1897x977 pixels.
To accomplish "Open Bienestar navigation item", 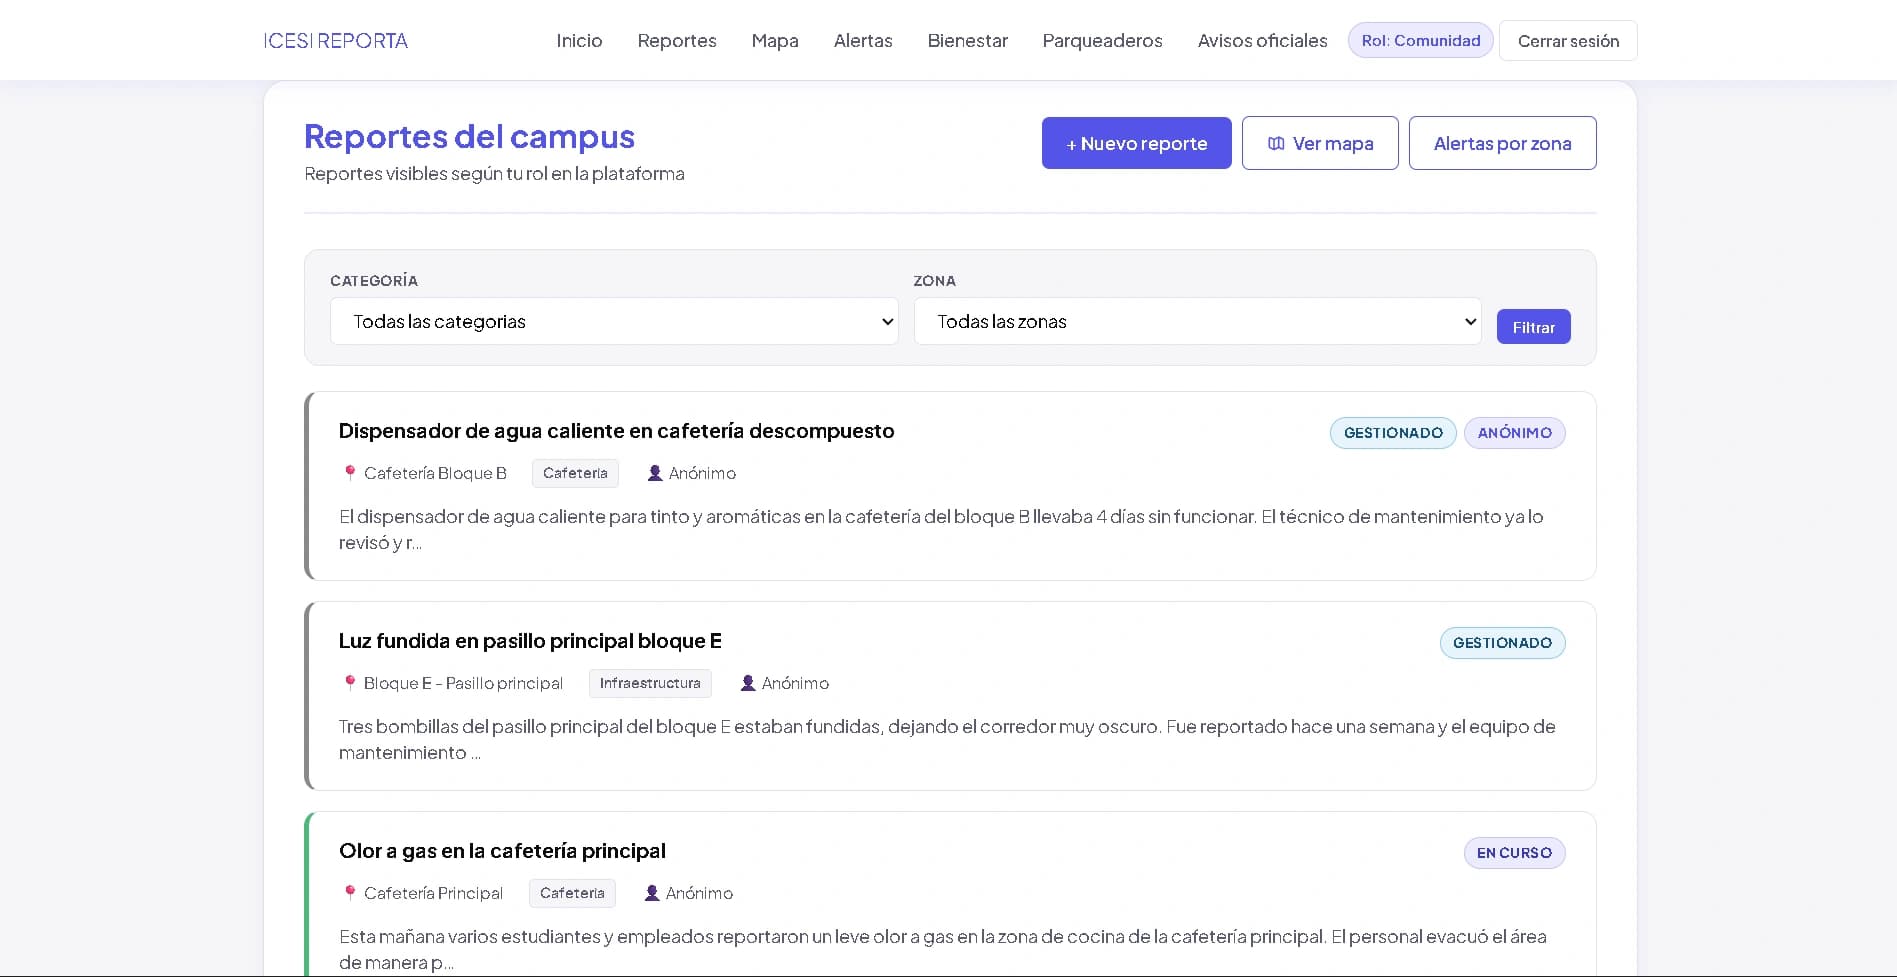I will [967, 40].
